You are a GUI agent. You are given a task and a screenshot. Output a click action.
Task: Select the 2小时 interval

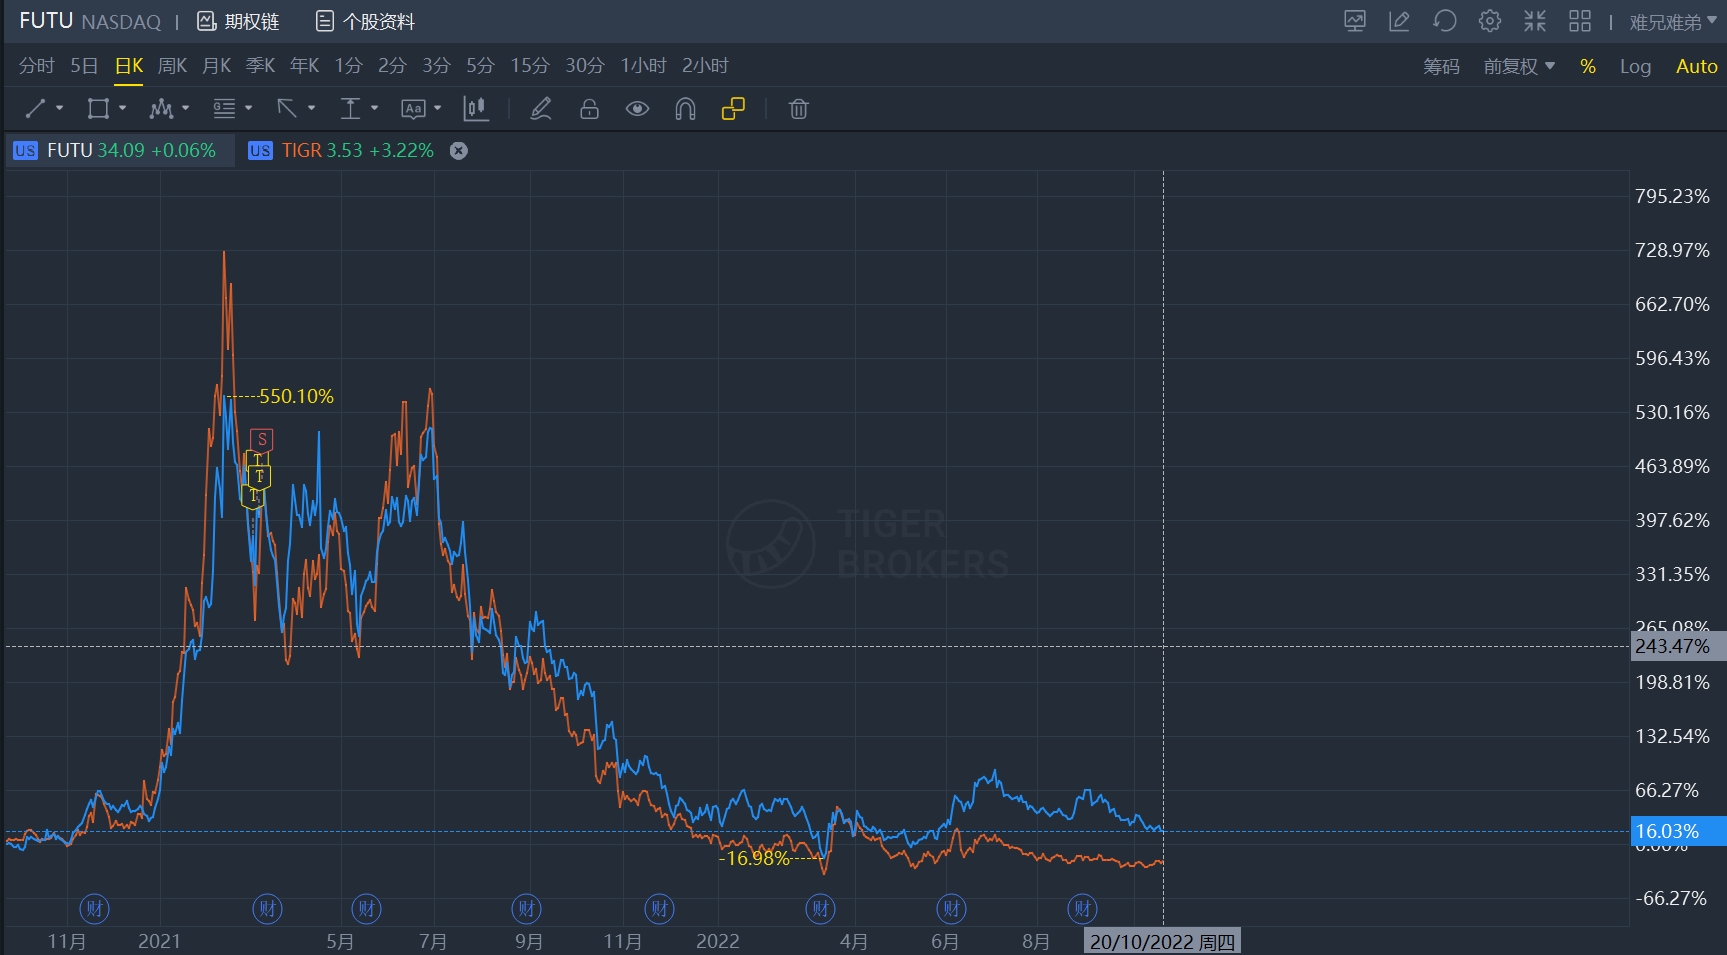705,66
